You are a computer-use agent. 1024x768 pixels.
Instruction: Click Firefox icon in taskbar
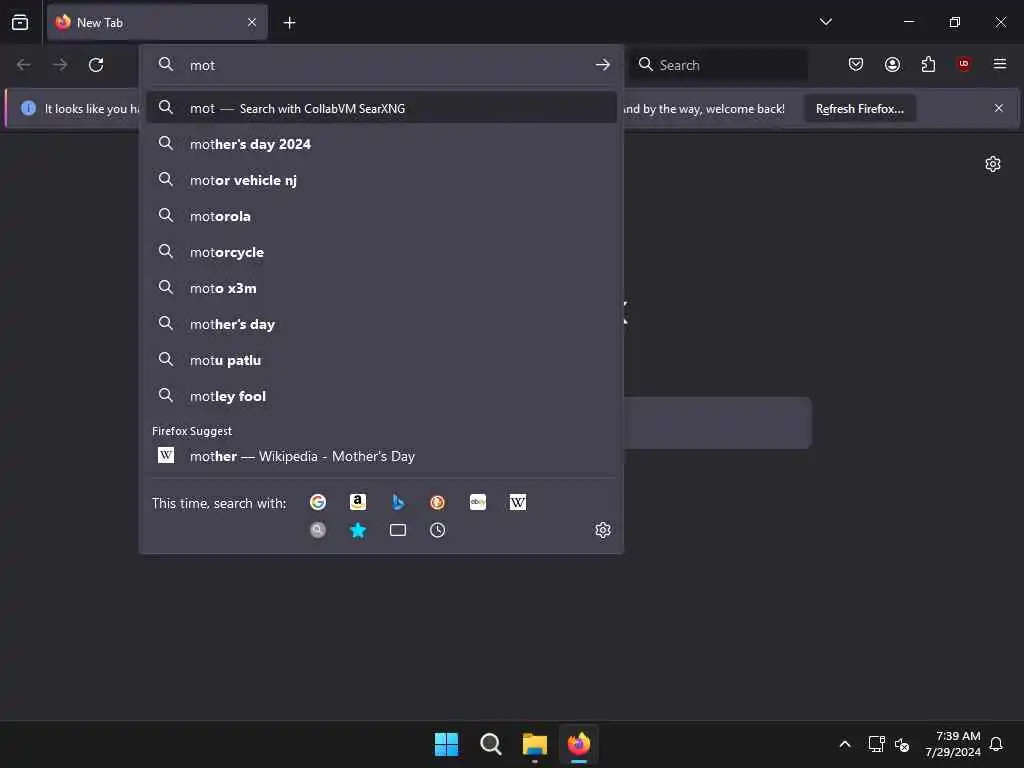coord(579,744)
